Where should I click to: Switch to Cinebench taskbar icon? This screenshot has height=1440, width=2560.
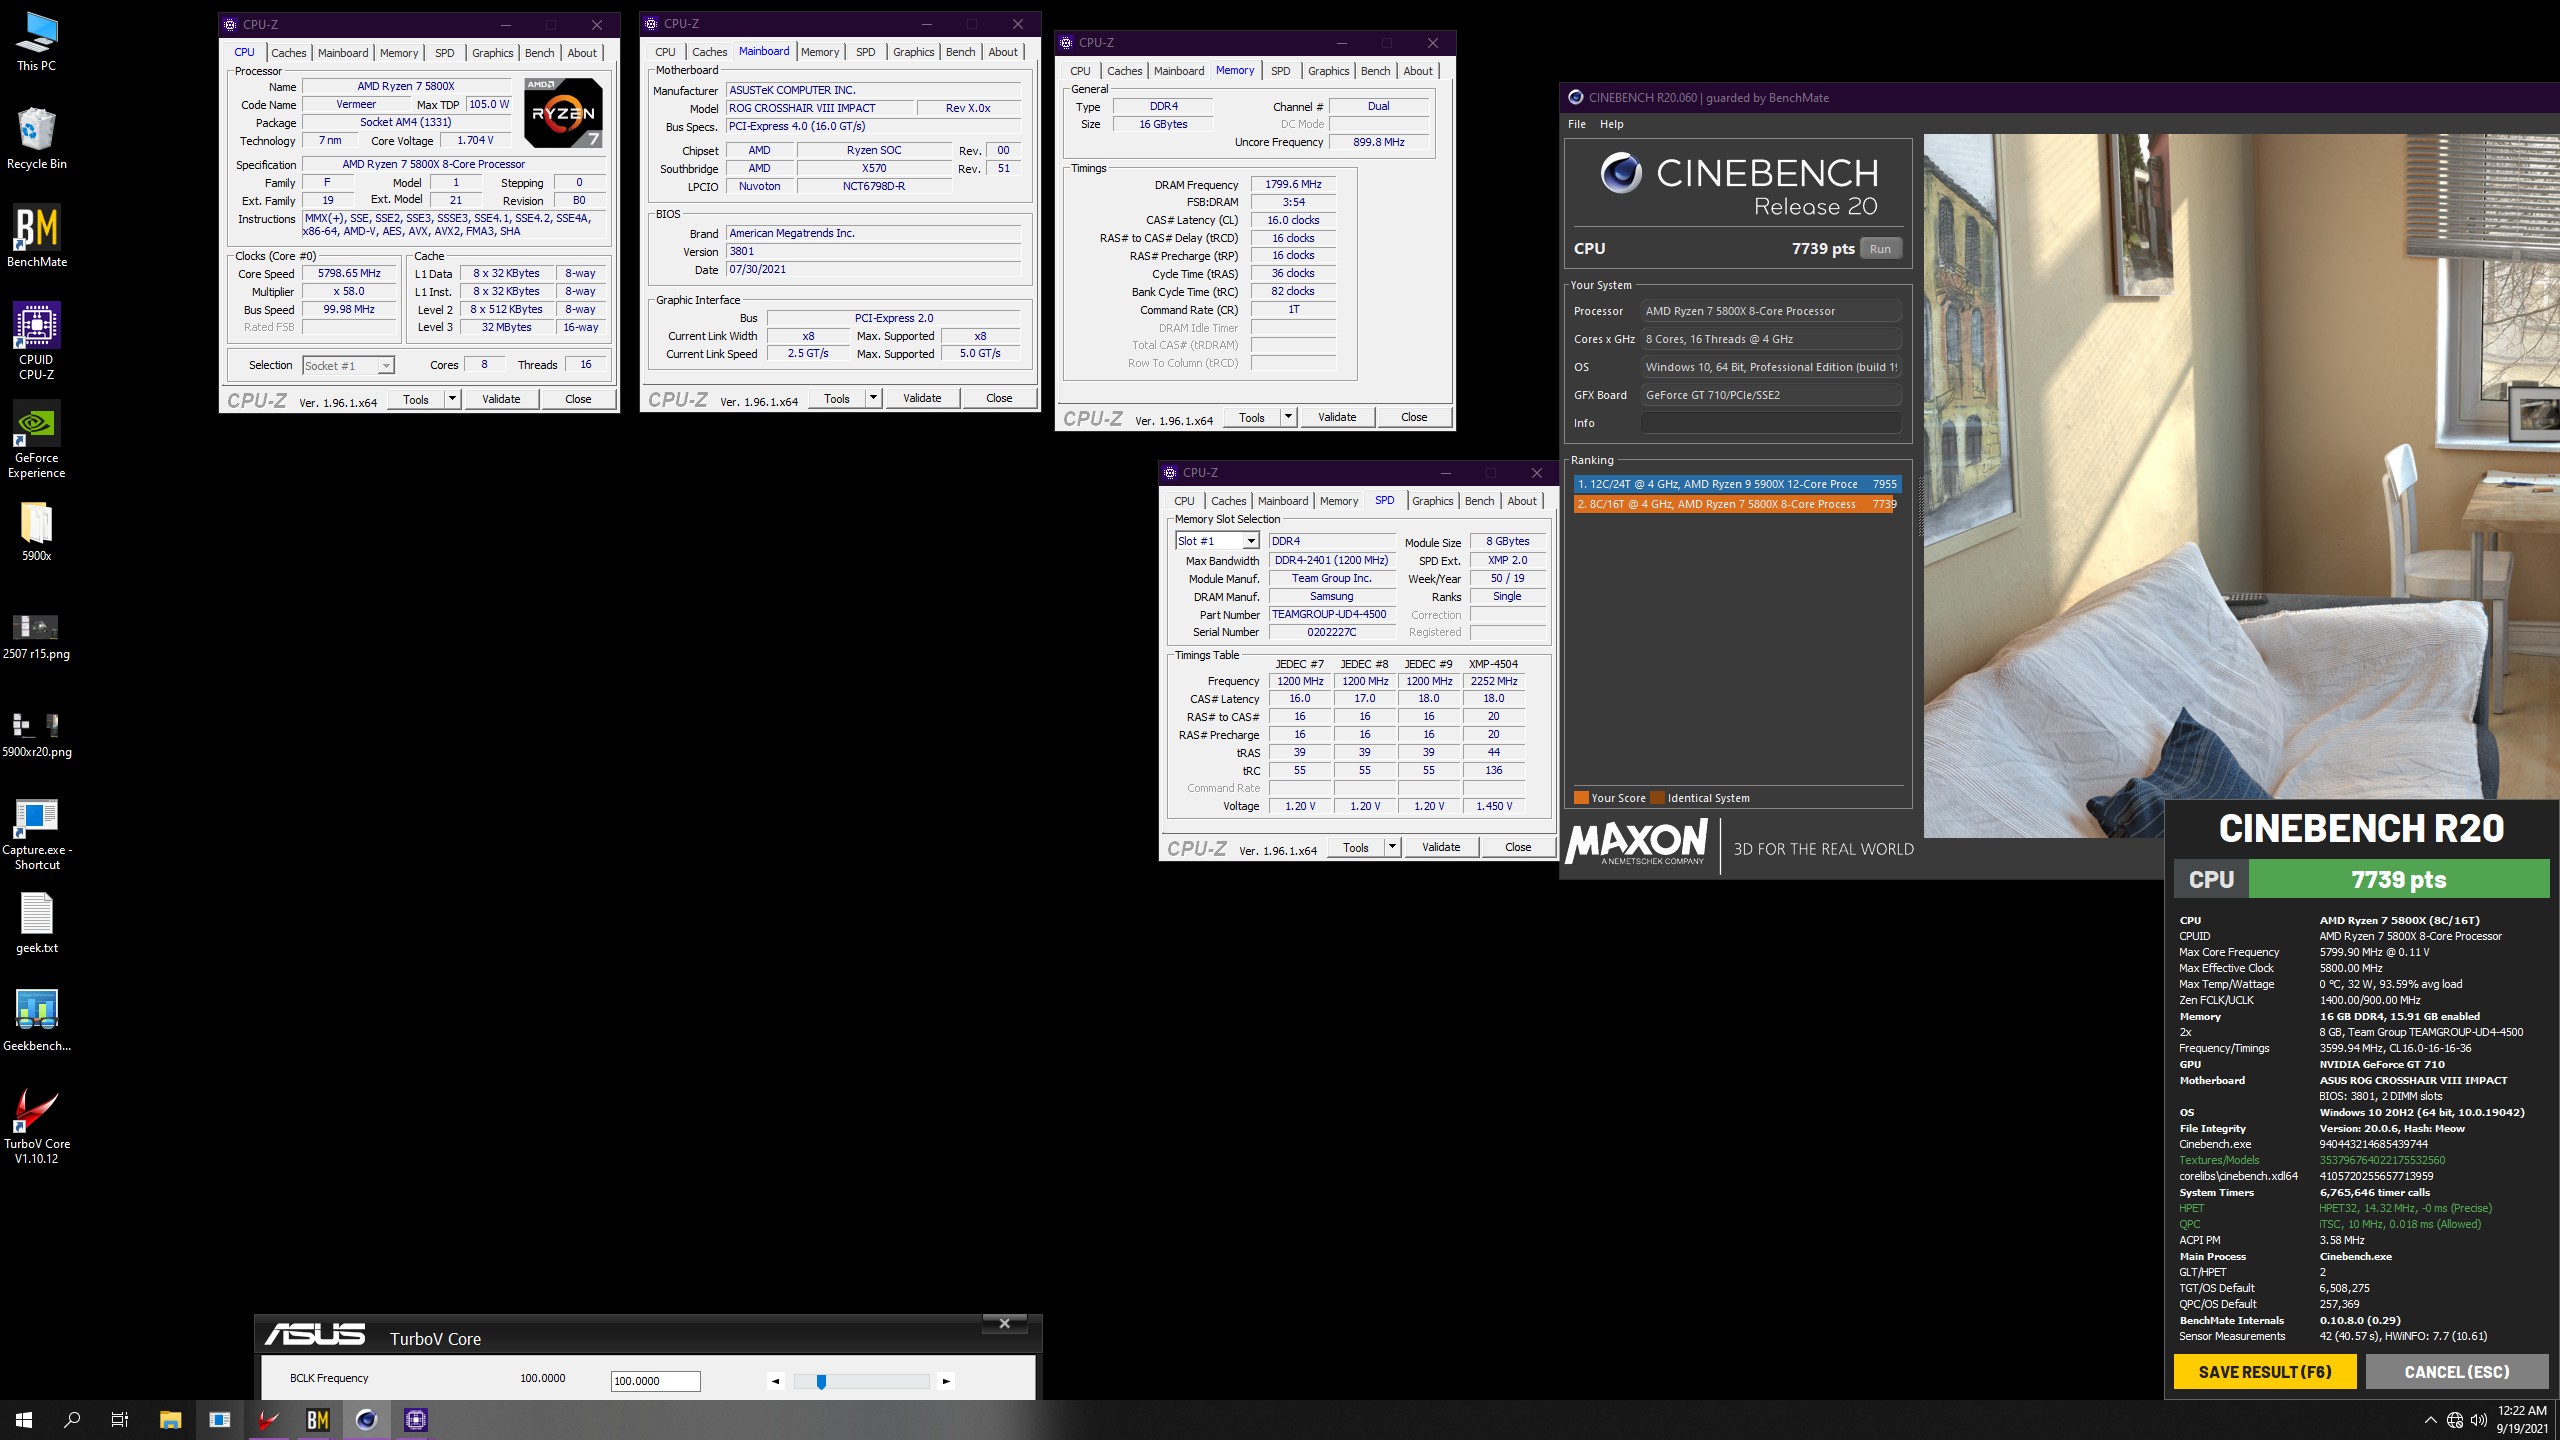[x=367, y=1420]
